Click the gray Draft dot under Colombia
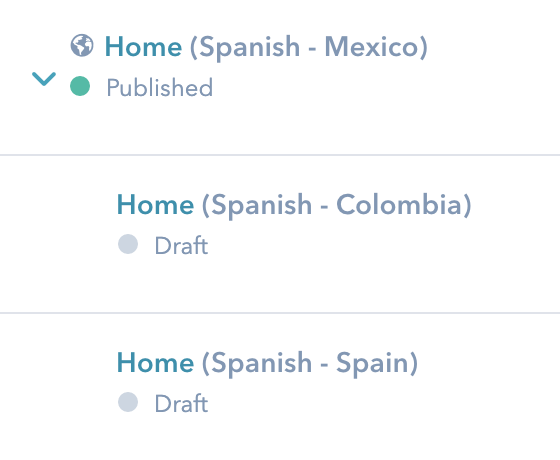 (x=128, y=244)
